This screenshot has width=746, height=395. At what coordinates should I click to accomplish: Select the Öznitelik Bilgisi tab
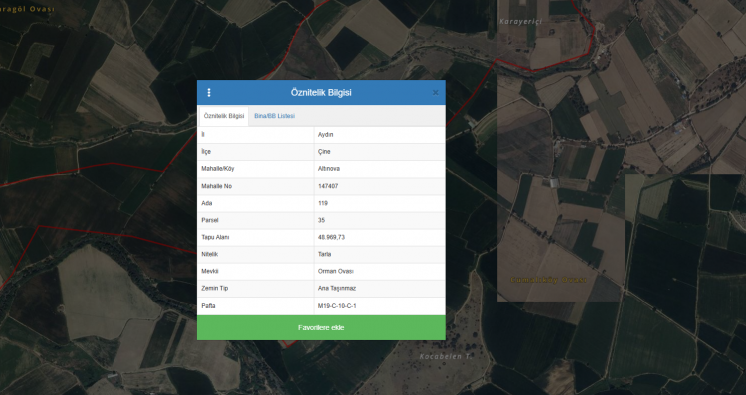tap(224, 116)
